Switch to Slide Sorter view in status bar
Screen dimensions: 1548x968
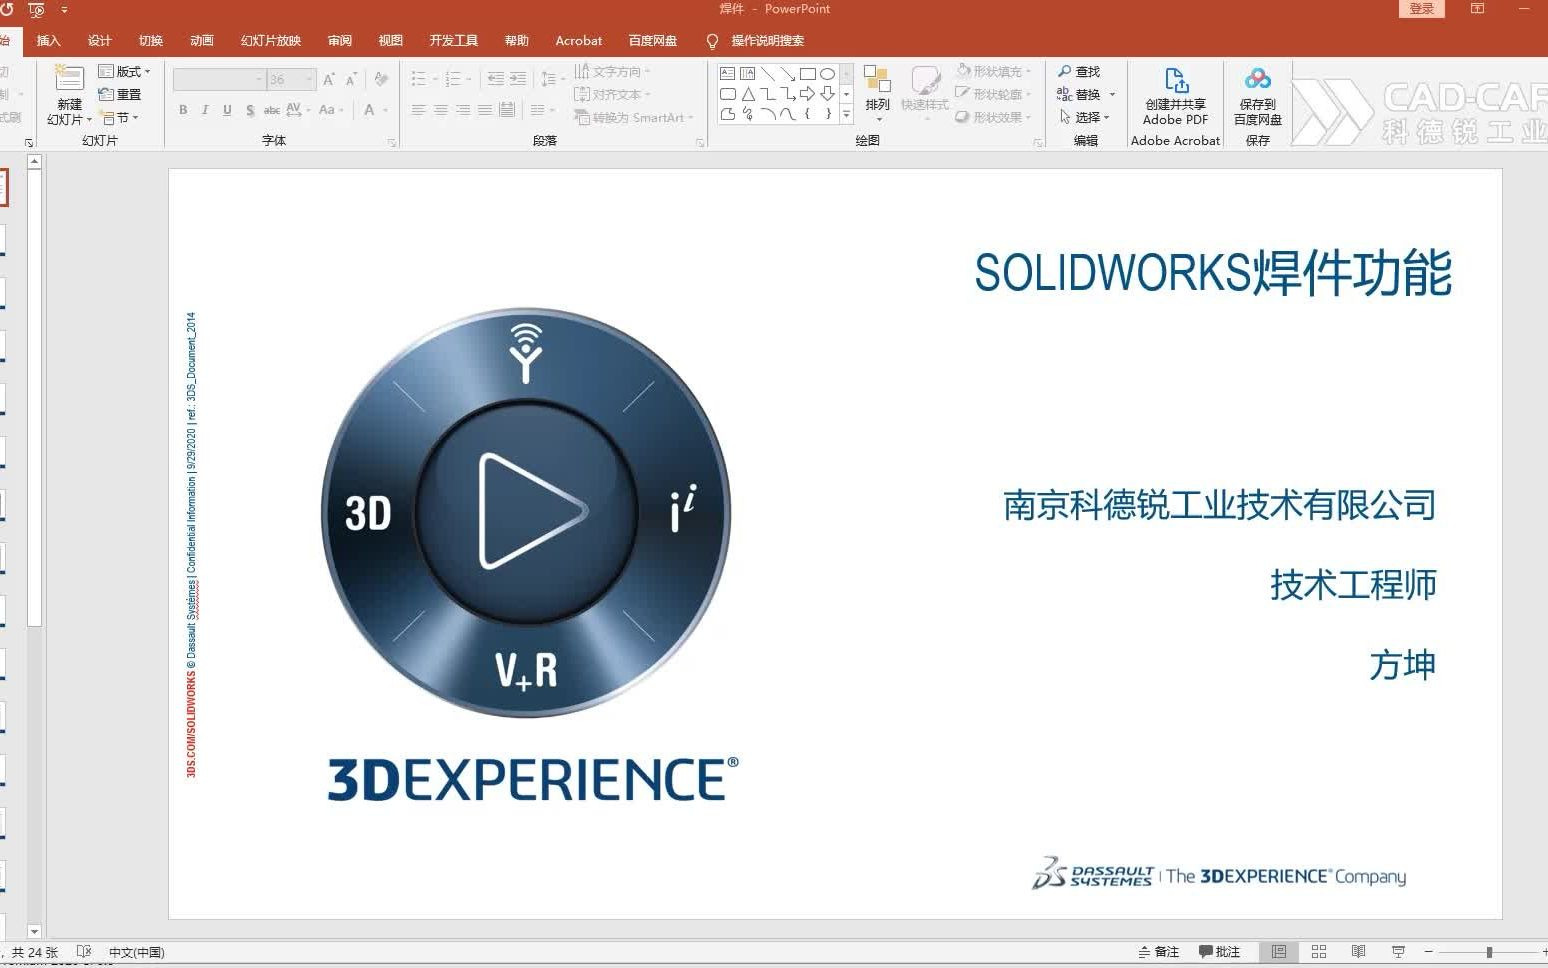1318,951
